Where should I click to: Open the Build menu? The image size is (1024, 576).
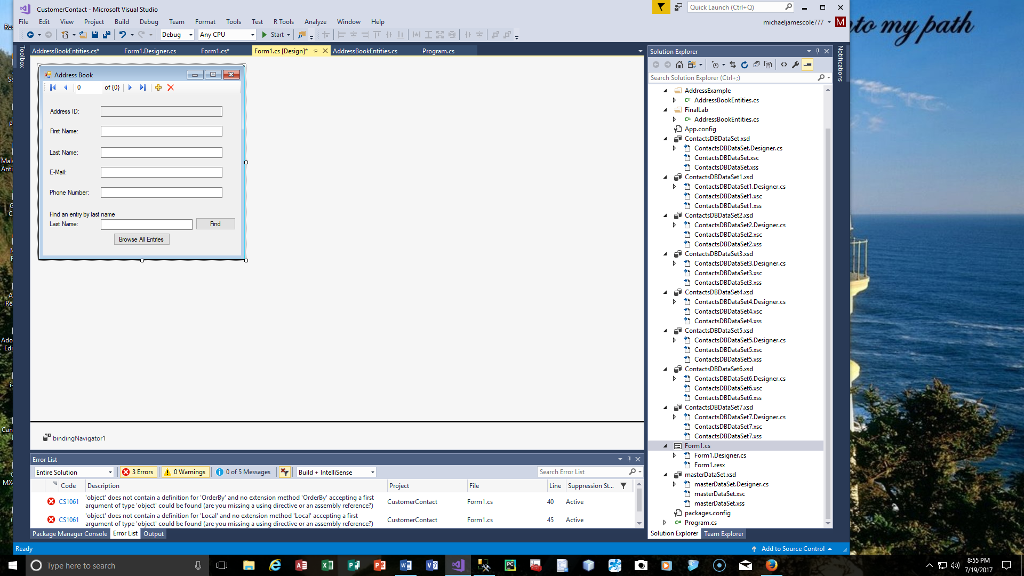click(x=122, y=21)
